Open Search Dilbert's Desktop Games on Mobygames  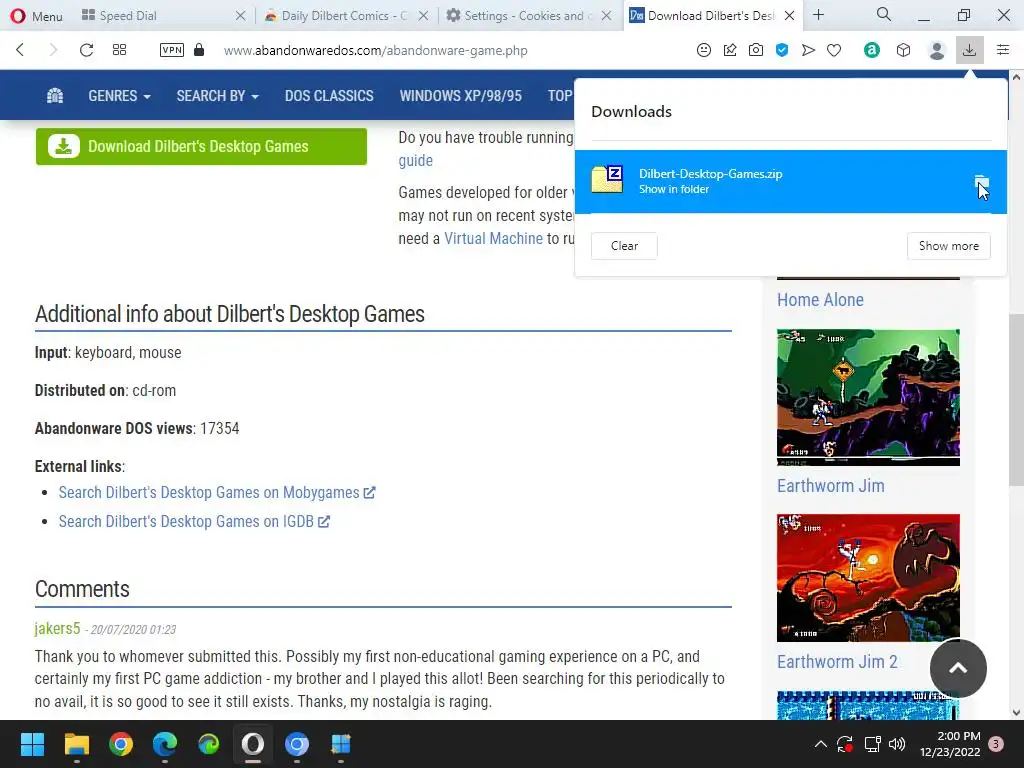coord(217,492)
